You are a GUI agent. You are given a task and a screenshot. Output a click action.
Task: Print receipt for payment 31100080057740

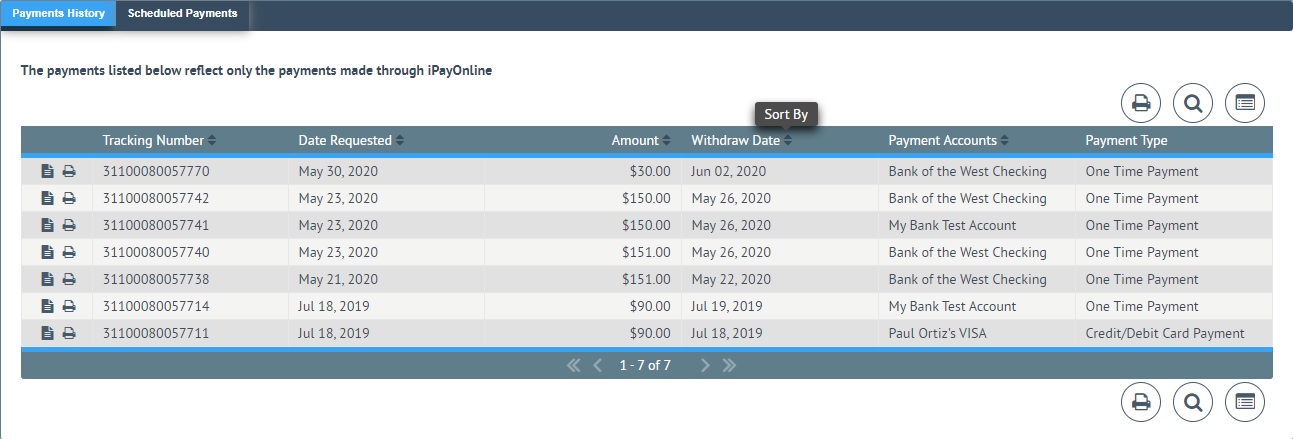[x=69, y=252]
